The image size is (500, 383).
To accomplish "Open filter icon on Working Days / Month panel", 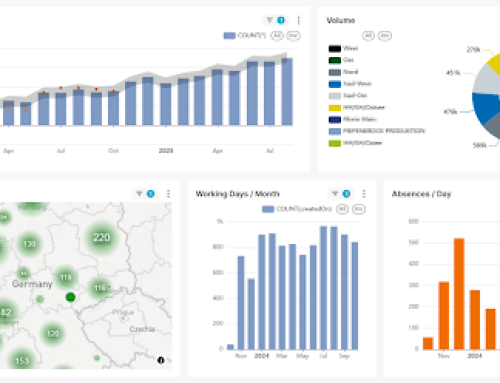I will pyautogui.click(x=335, y=194).
